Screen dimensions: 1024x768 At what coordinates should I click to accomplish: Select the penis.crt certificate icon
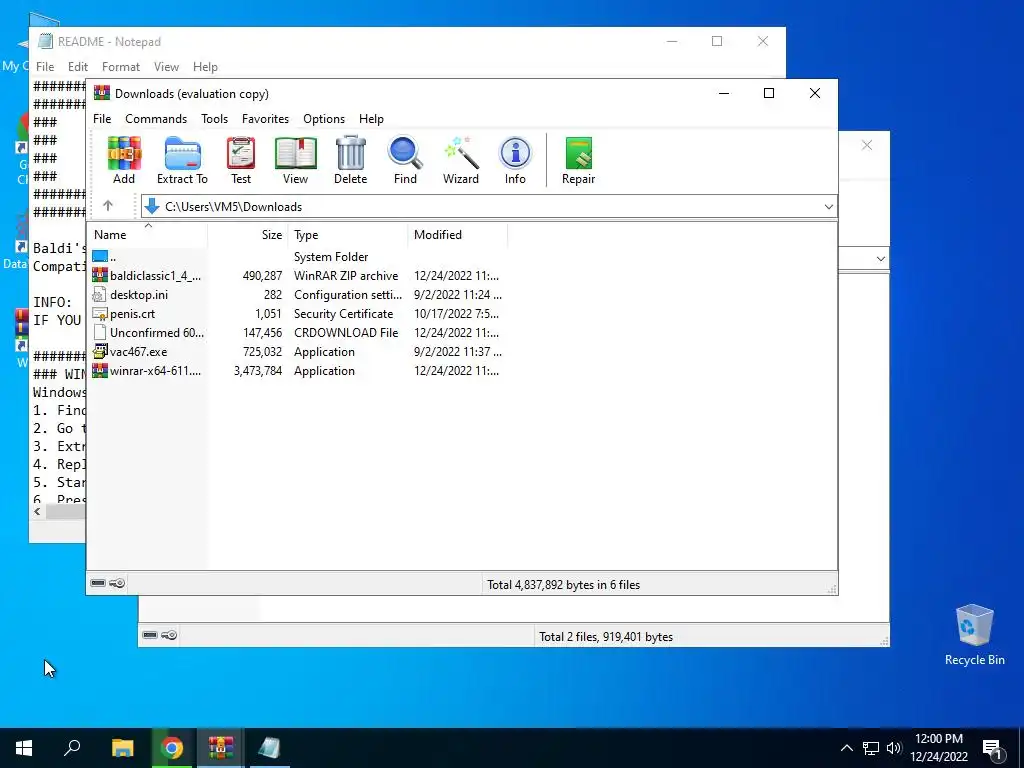100,313
